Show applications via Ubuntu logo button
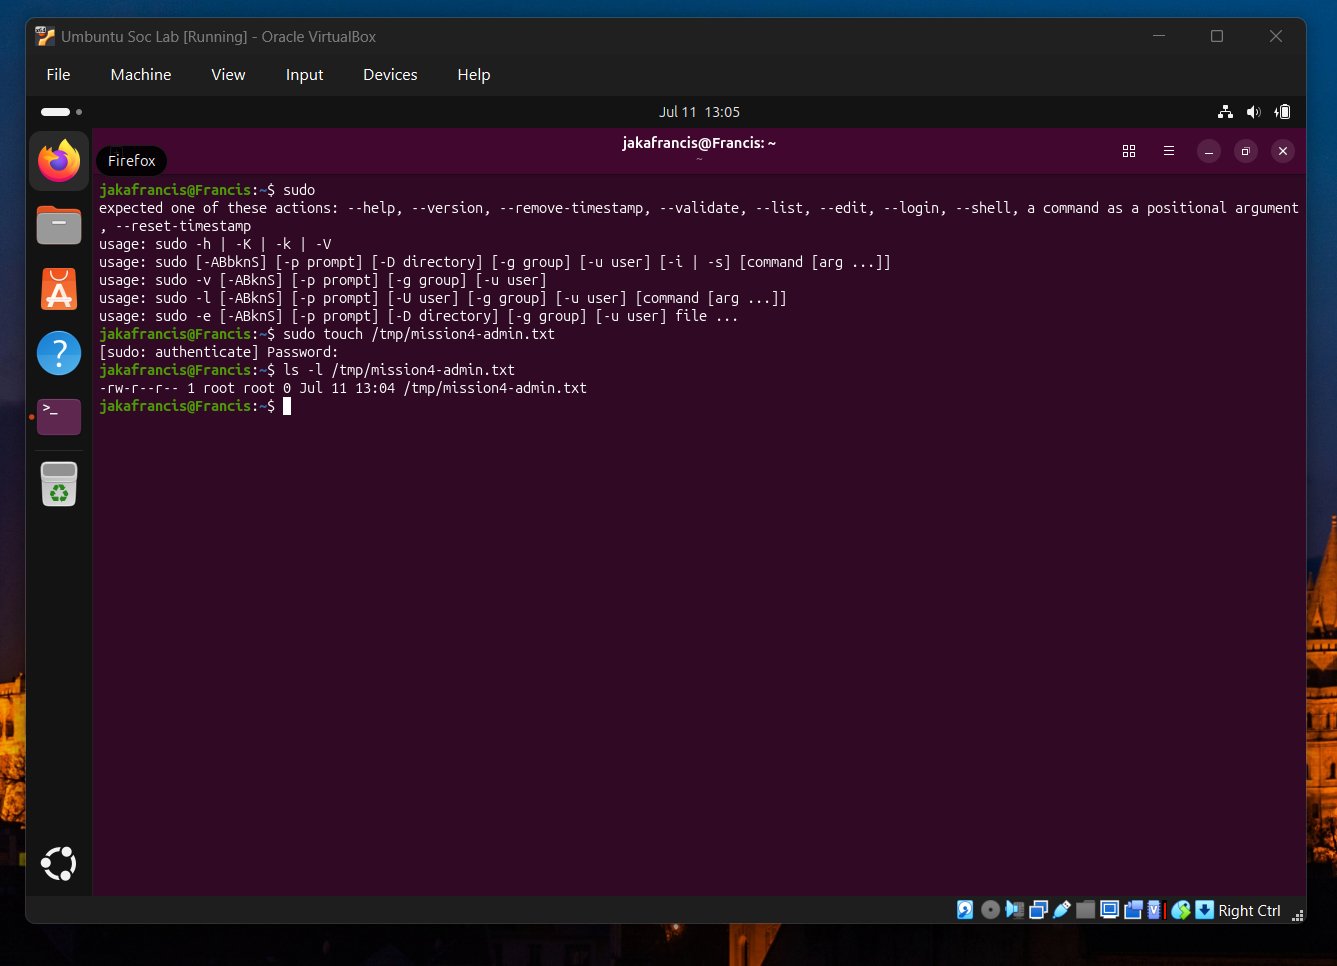 pos(59,864)
